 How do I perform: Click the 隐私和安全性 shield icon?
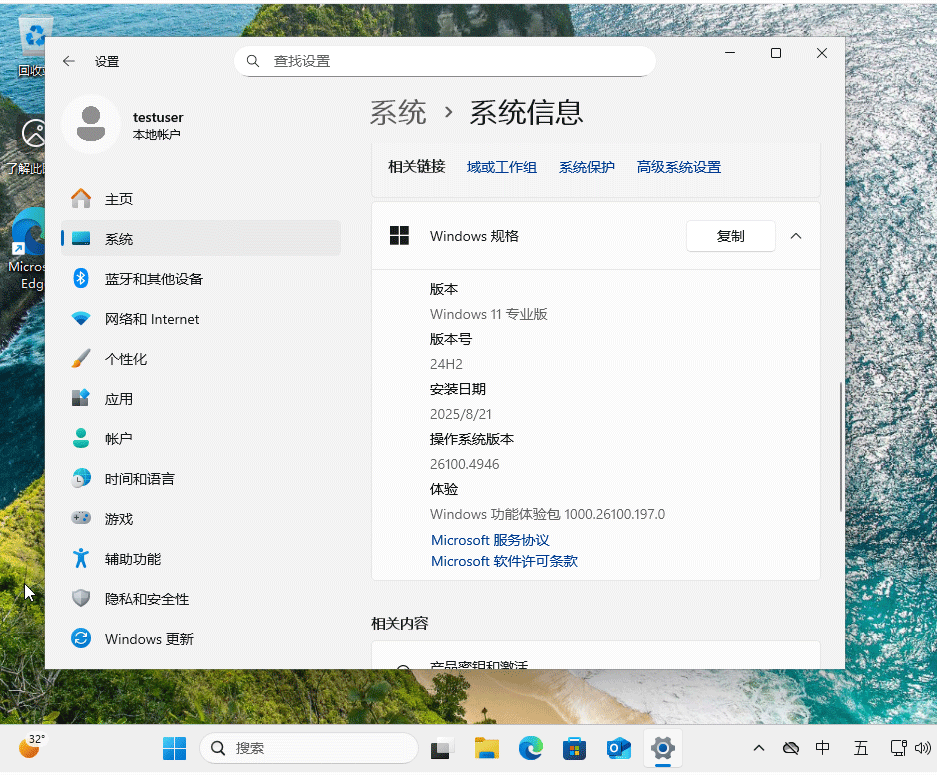tap(81, 599)
